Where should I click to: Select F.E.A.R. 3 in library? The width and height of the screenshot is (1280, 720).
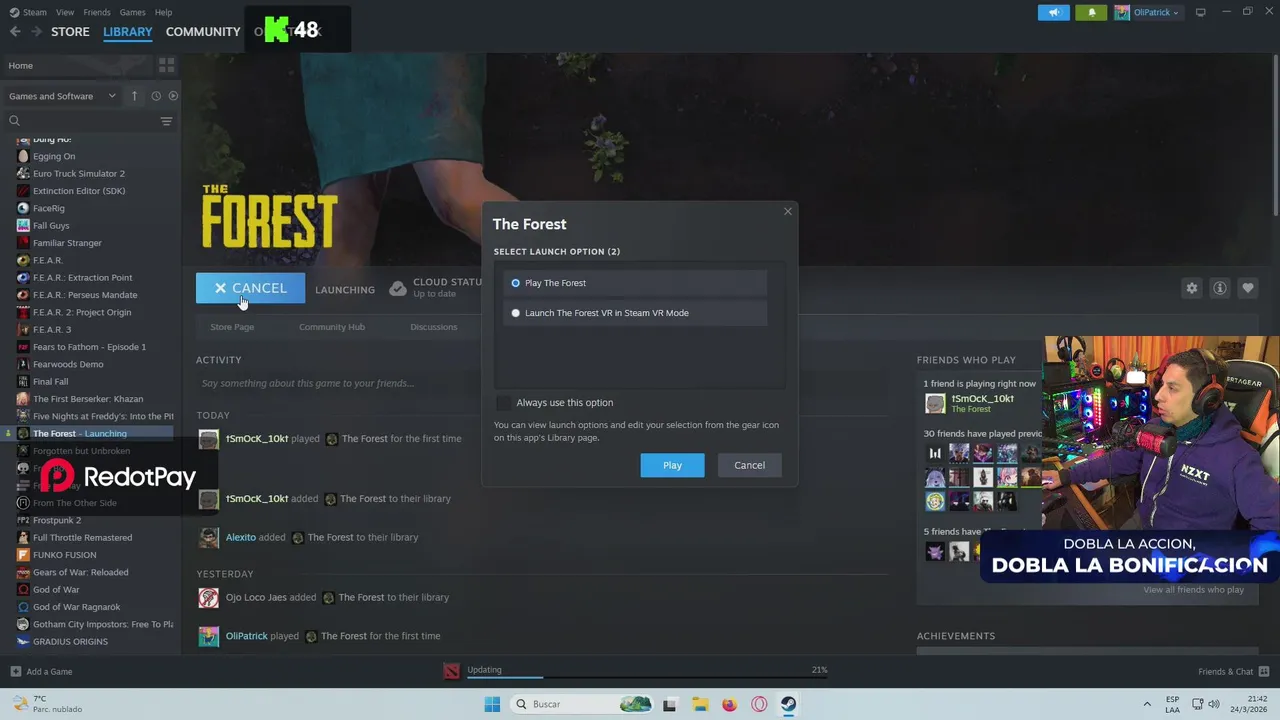click(52, 329)
